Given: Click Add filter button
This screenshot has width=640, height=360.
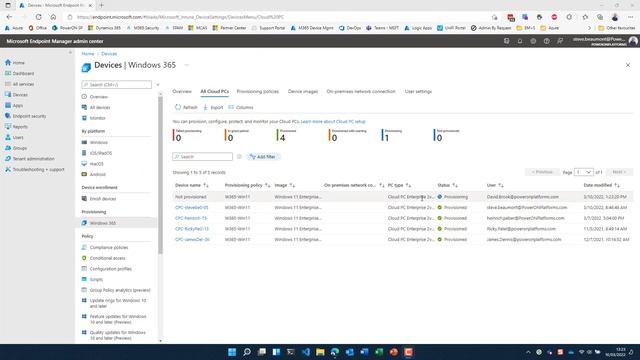Looking at the screenshot, I should tap(263, 157).
